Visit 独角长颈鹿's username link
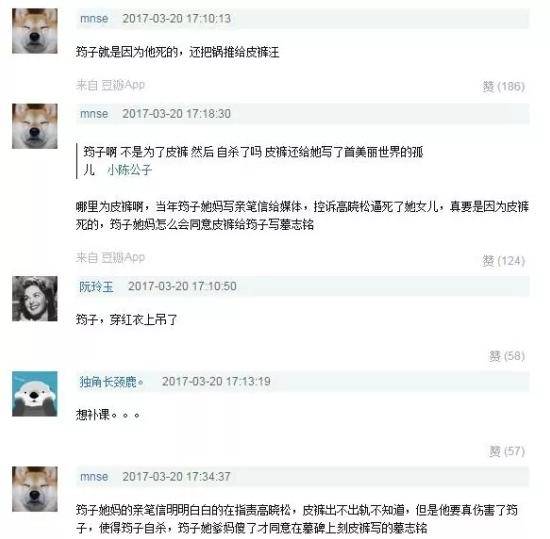 coord(112,382)
